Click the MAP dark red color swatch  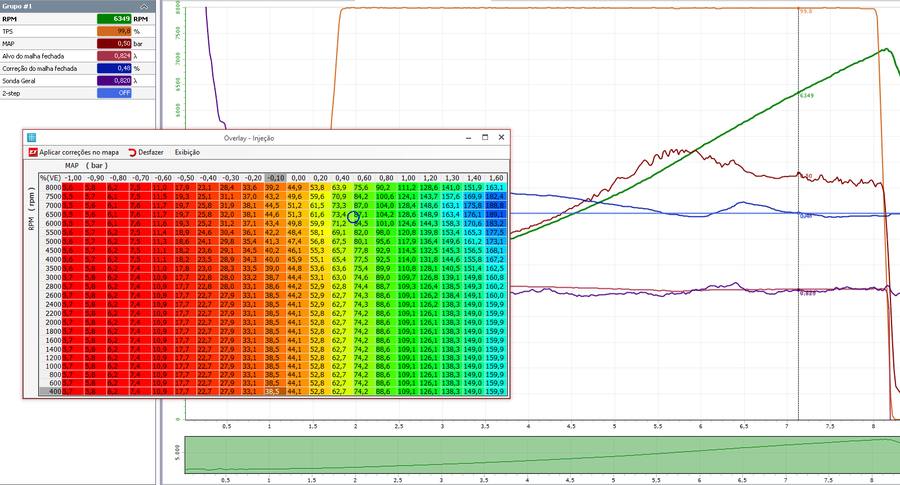(114, 44)
